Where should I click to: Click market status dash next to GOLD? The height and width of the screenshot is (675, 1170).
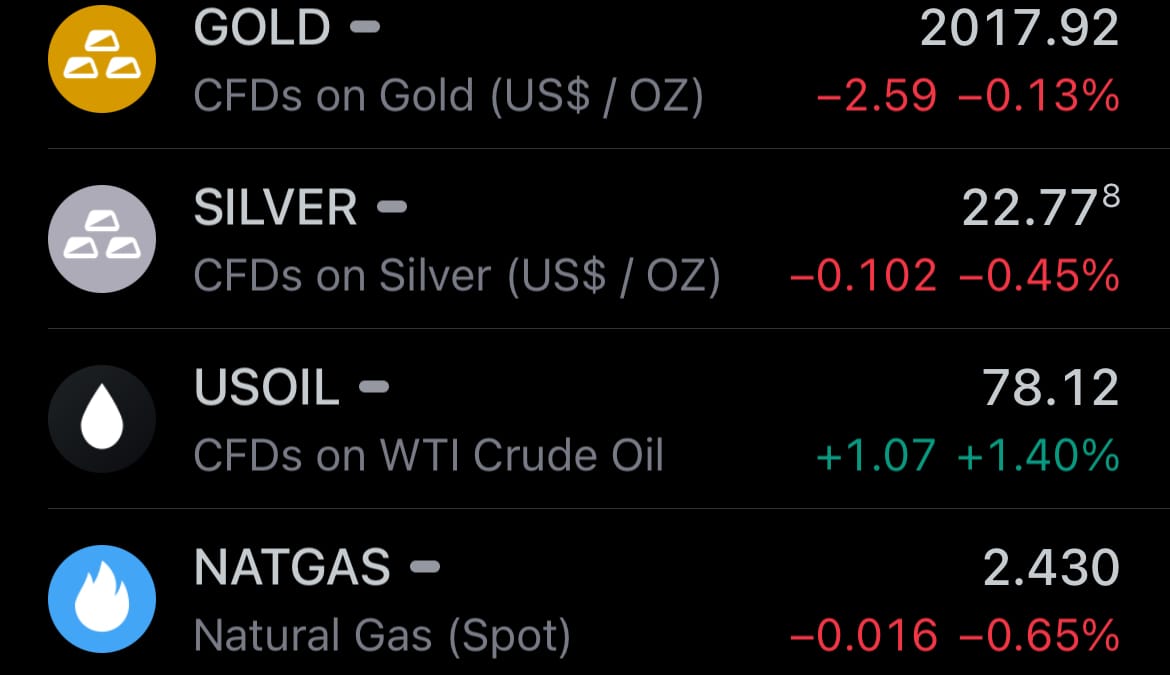point(366,28)
